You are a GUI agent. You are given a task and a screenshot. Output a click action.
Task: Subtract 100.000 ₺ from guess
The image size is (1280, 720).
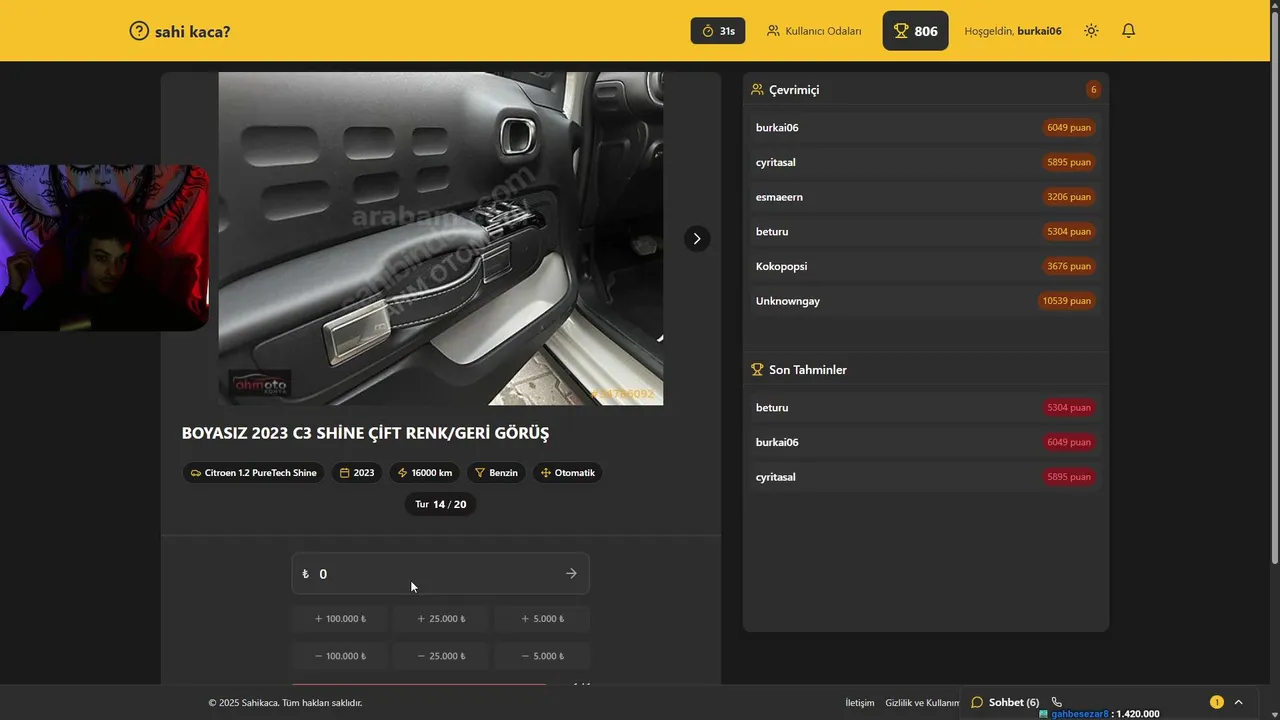tap(340, 656)
